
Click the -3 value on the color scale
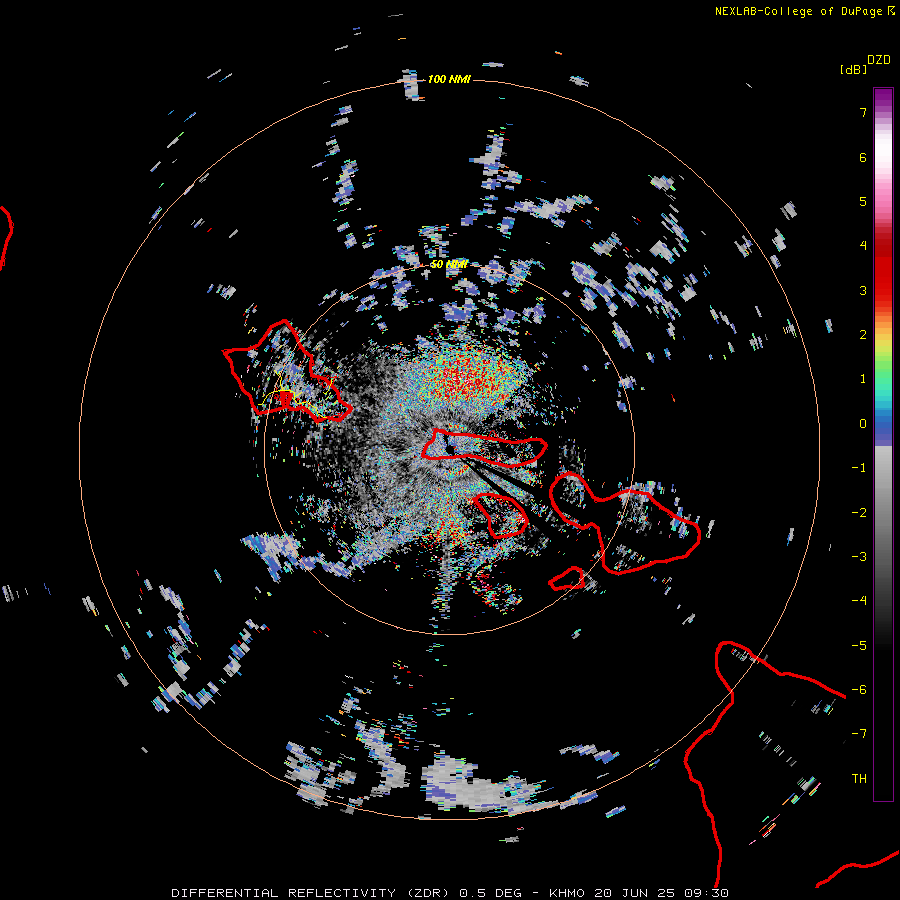coord(859,557)
